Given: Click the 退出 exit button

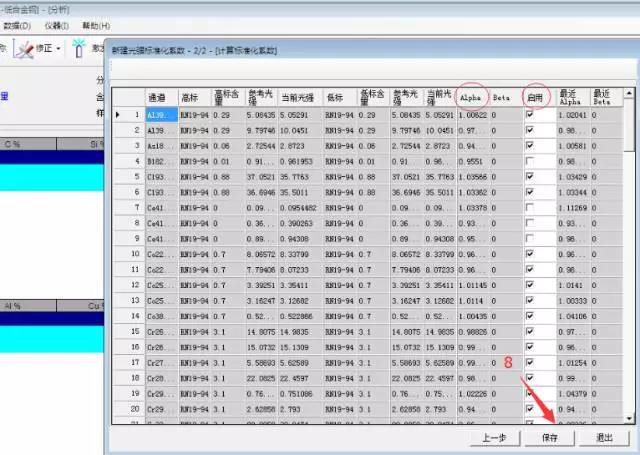Looking at the screenshot, I should tap(605, 437).
